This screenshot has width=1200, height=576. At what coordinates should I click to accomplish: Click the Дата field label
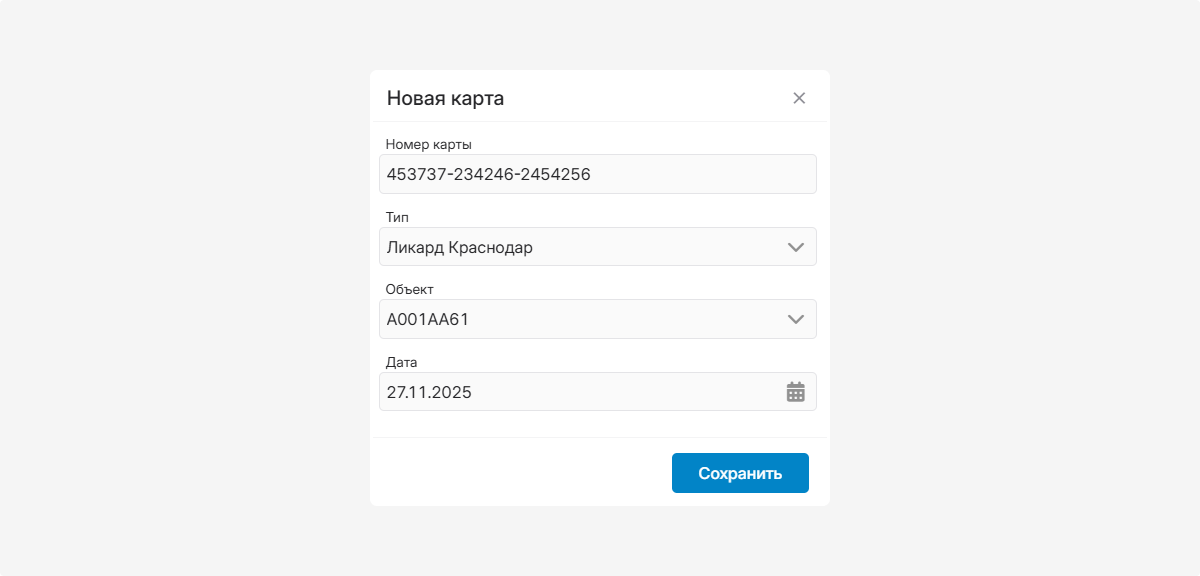click(401, 362)
